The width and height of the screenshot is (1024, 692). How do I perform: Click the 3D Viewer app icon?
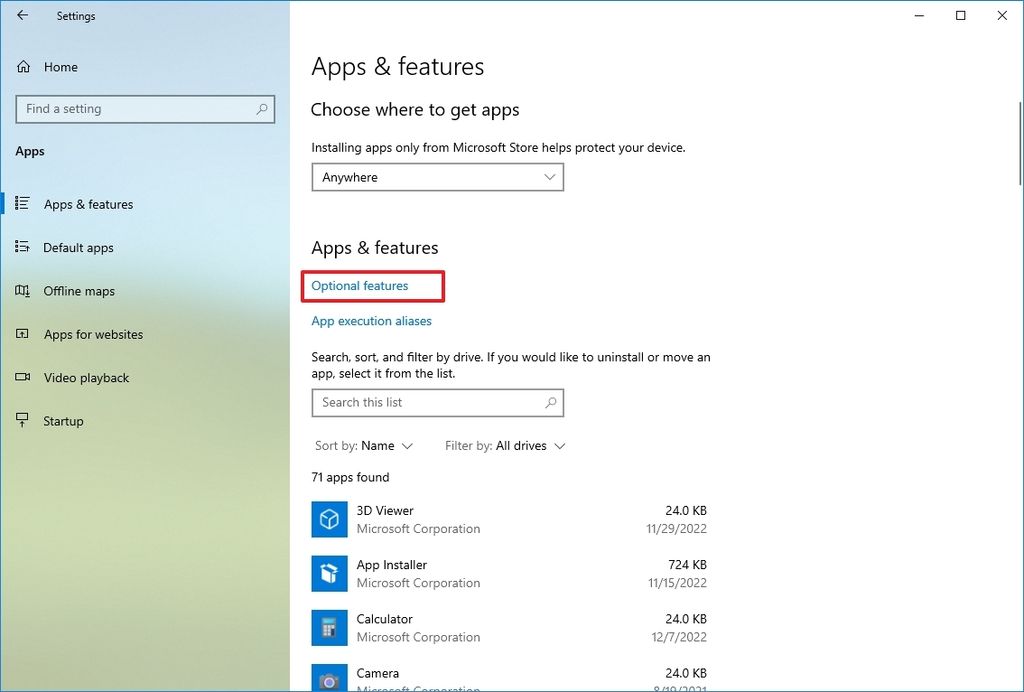click(329, 519)
